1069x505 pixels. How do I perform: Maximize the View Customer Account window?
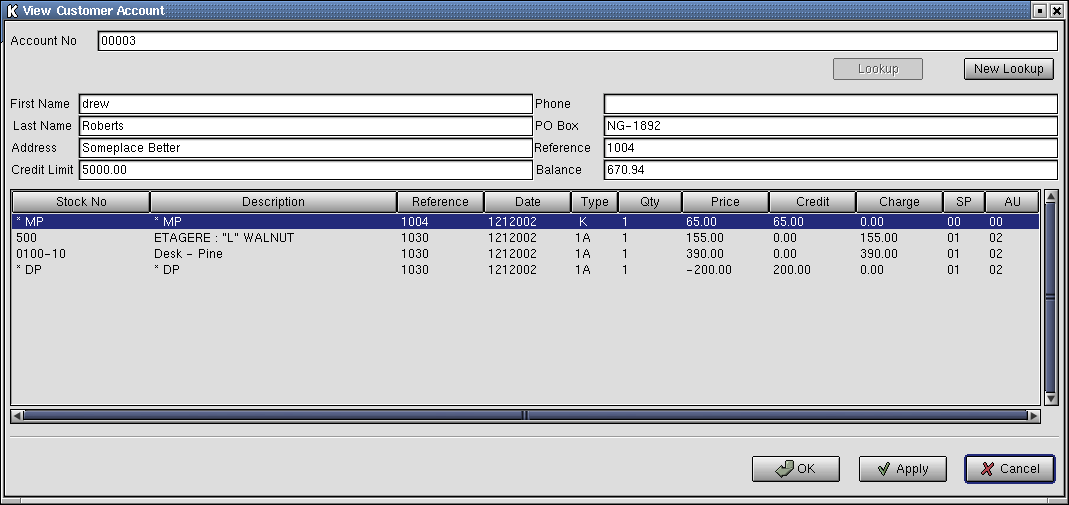tap(1040, 10)
